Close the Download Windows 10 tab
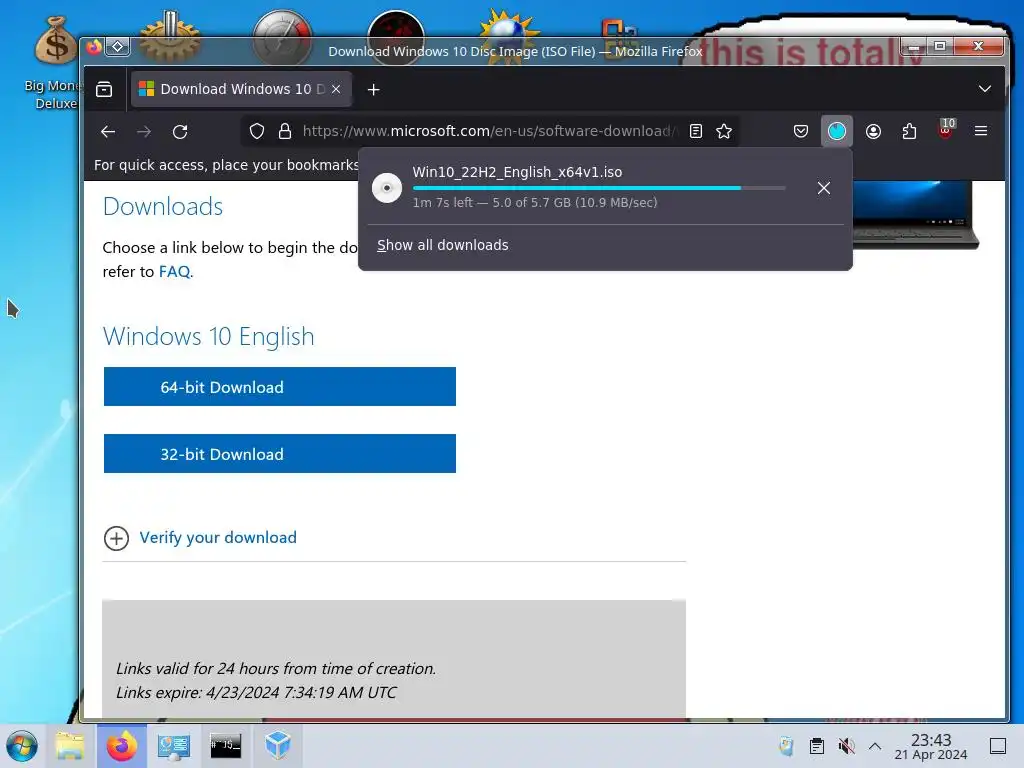Image resolution: width=1024 pixels, height=768 pixels. pyautogui.click(x=336, y=89)
